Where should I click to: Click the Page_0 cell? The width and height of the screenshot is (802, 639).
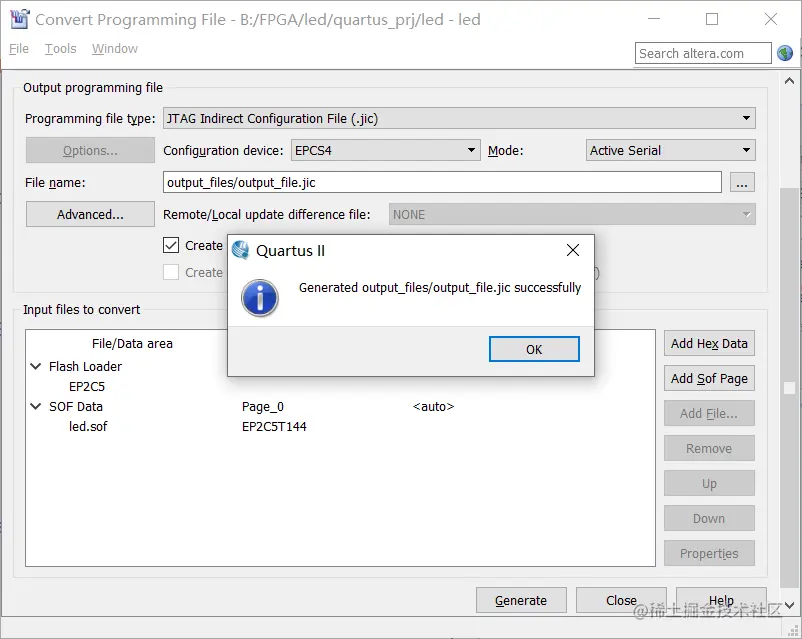[262, 406]
